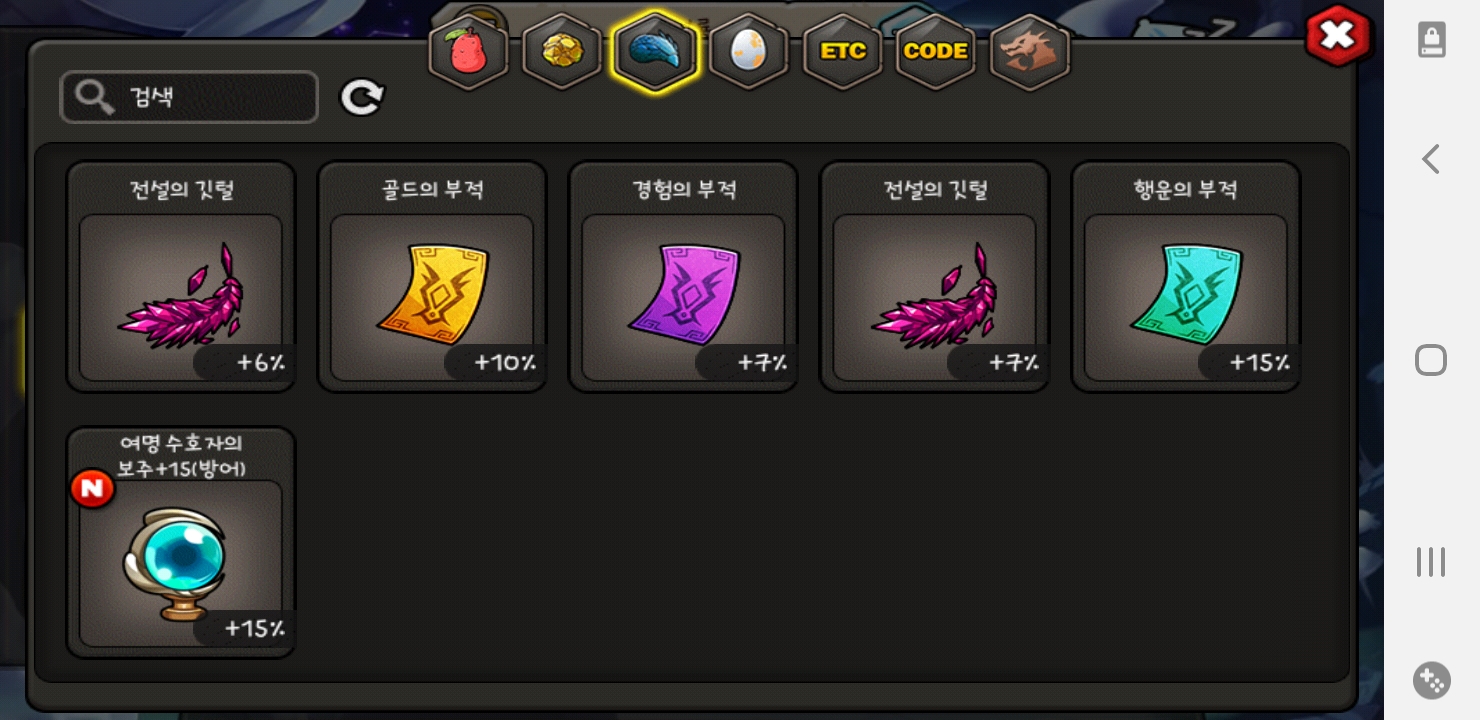
Task: Open the game tools controller icon
Action: click(1432, 680)
